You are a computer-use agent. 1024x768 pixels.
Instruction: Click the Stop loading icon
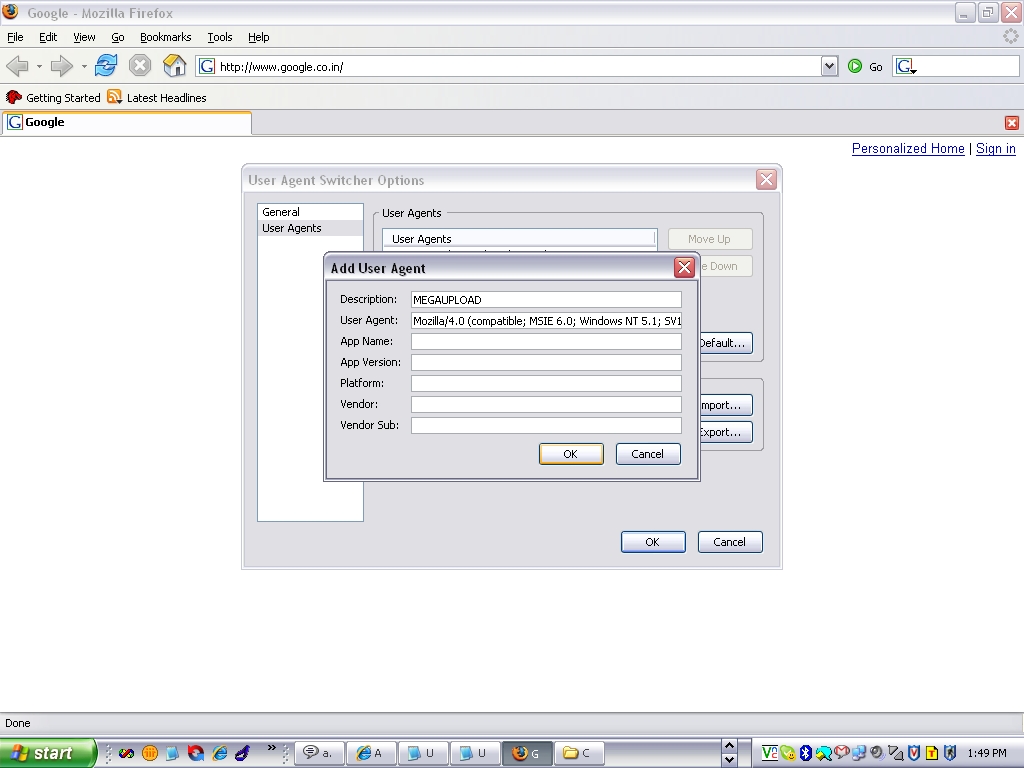tap(140, 66)
